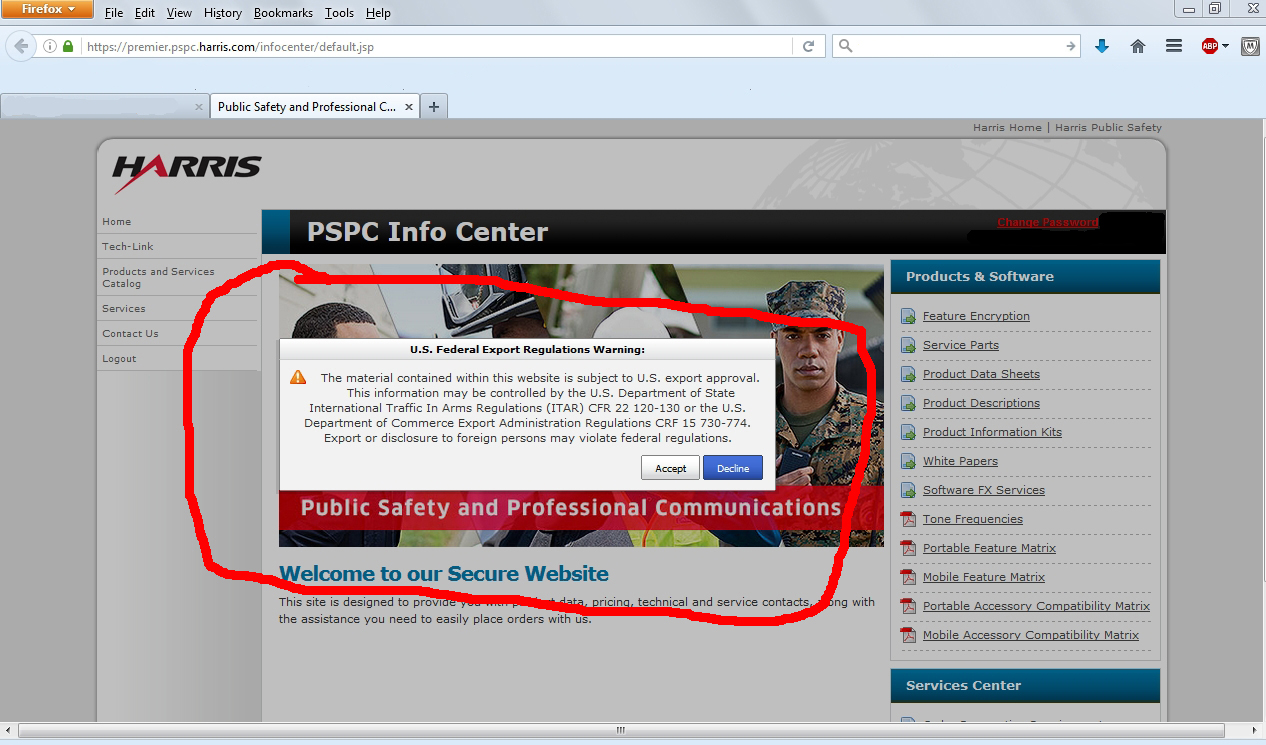Open the Feature Encryption link

pyautogui.click(x=976, y=316)
